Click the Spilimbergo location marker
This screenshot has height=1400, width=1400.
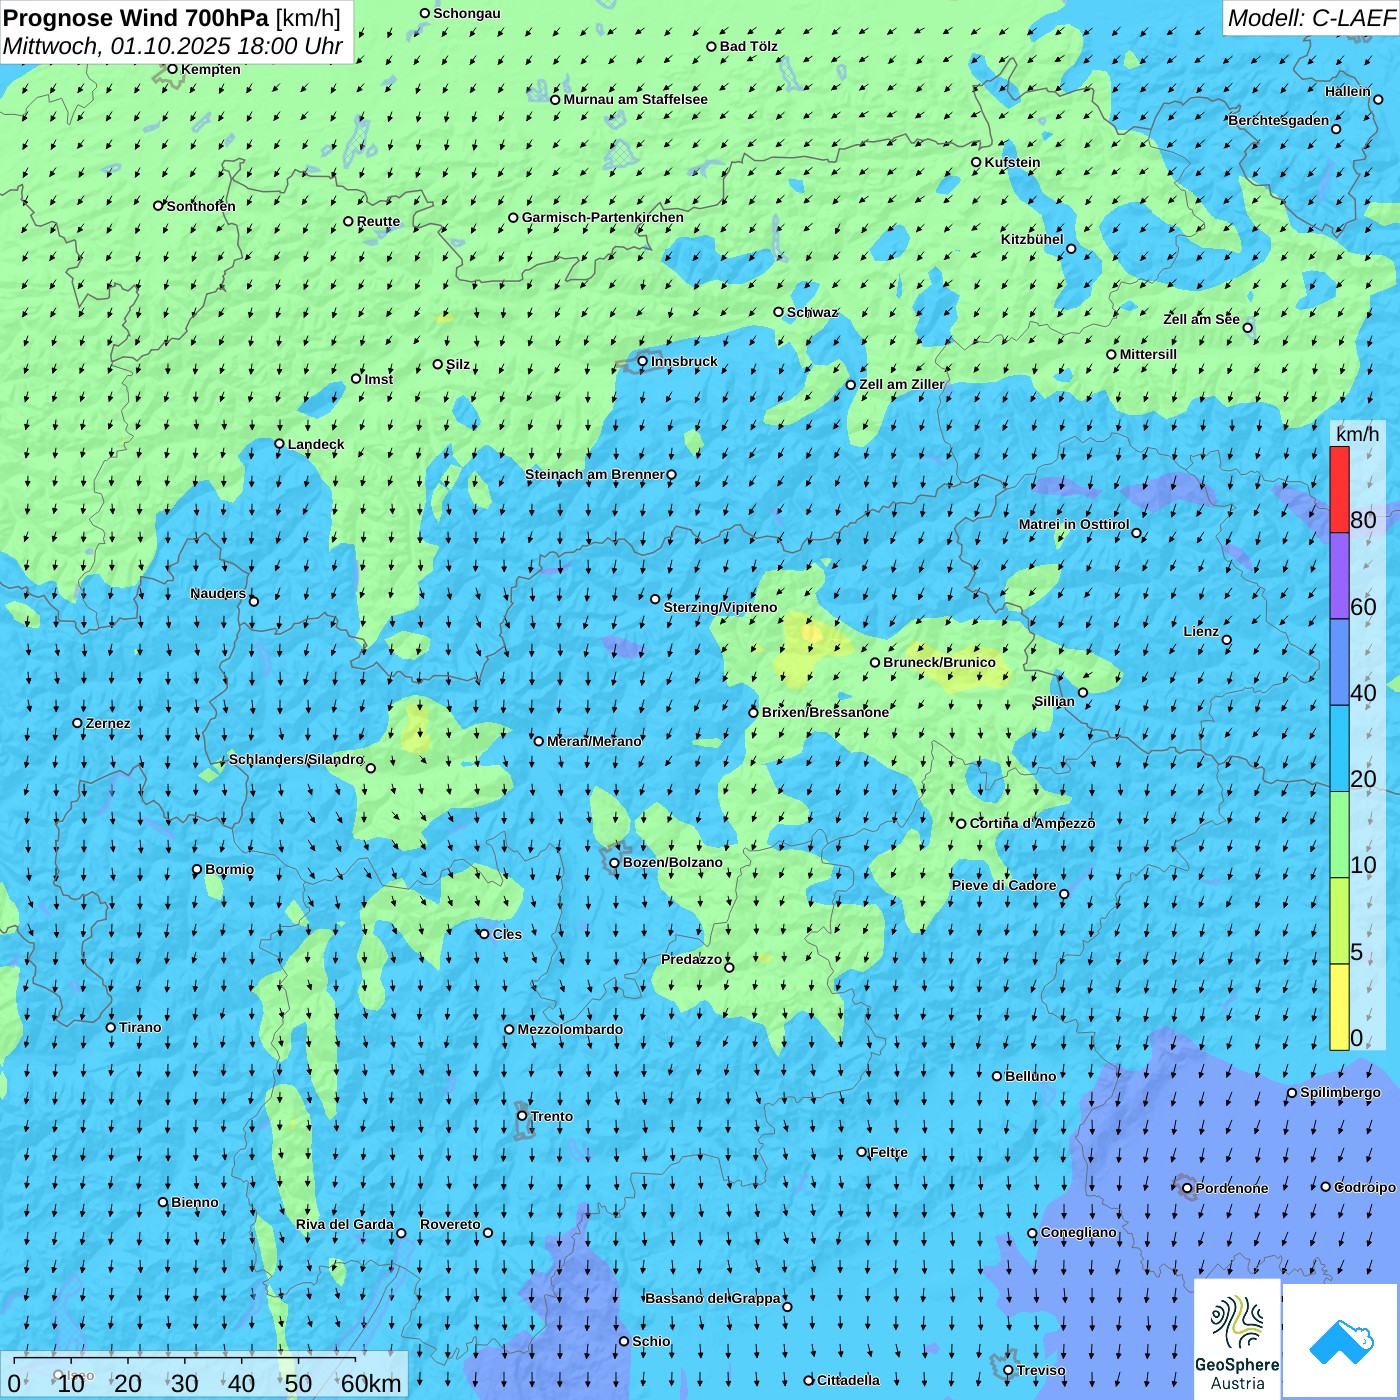(1292, 1093)
